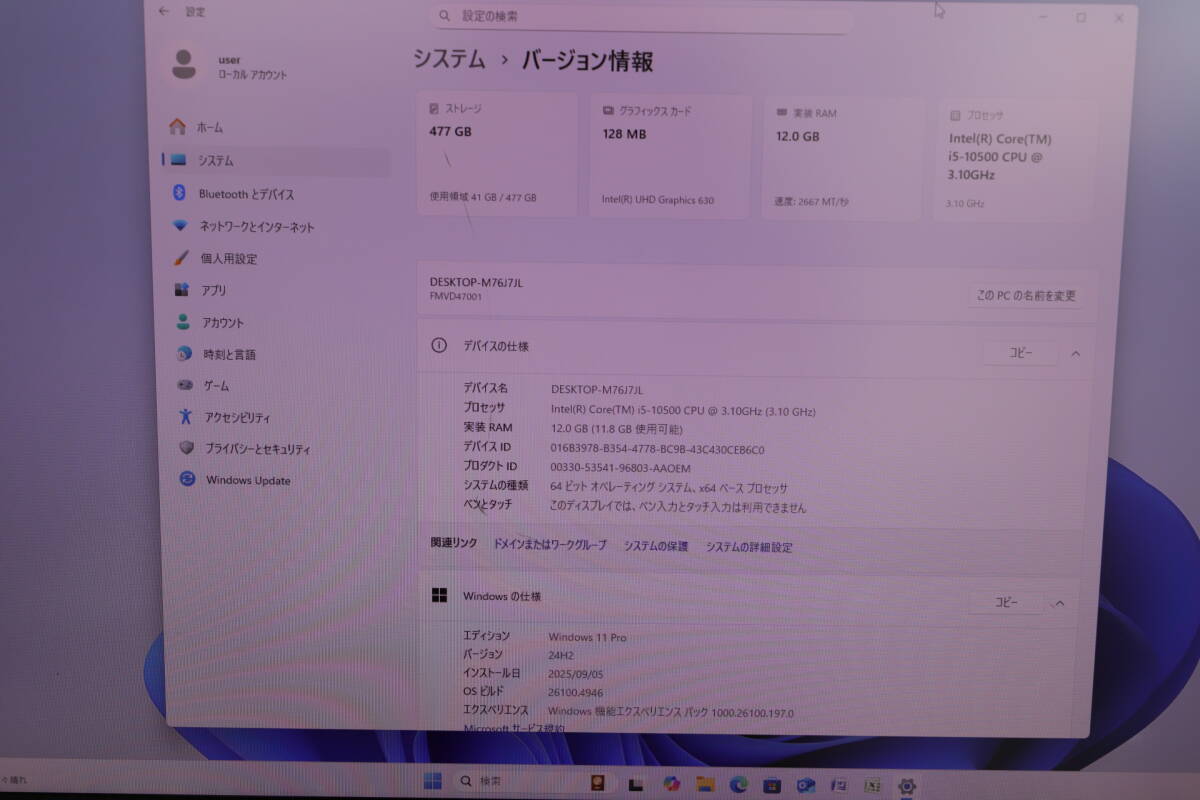Open the グラフィックス カード 128 MB card

(x=671, y=156)
